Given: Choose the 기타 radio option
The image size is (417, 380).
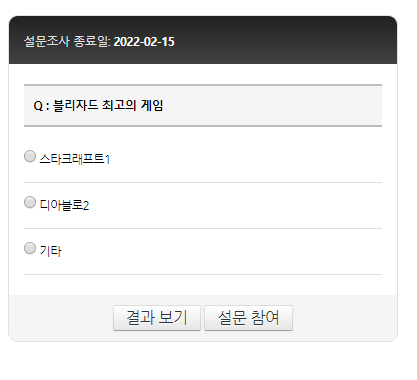Looking at the screenshot, I should (x=30, y=248).
